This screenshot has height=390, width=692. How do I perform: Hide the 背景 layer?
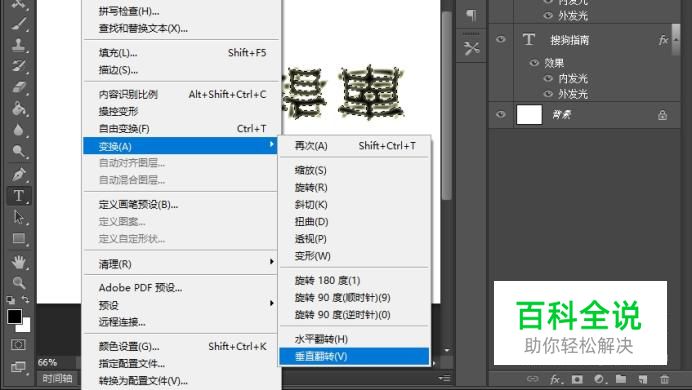point(500,114)
